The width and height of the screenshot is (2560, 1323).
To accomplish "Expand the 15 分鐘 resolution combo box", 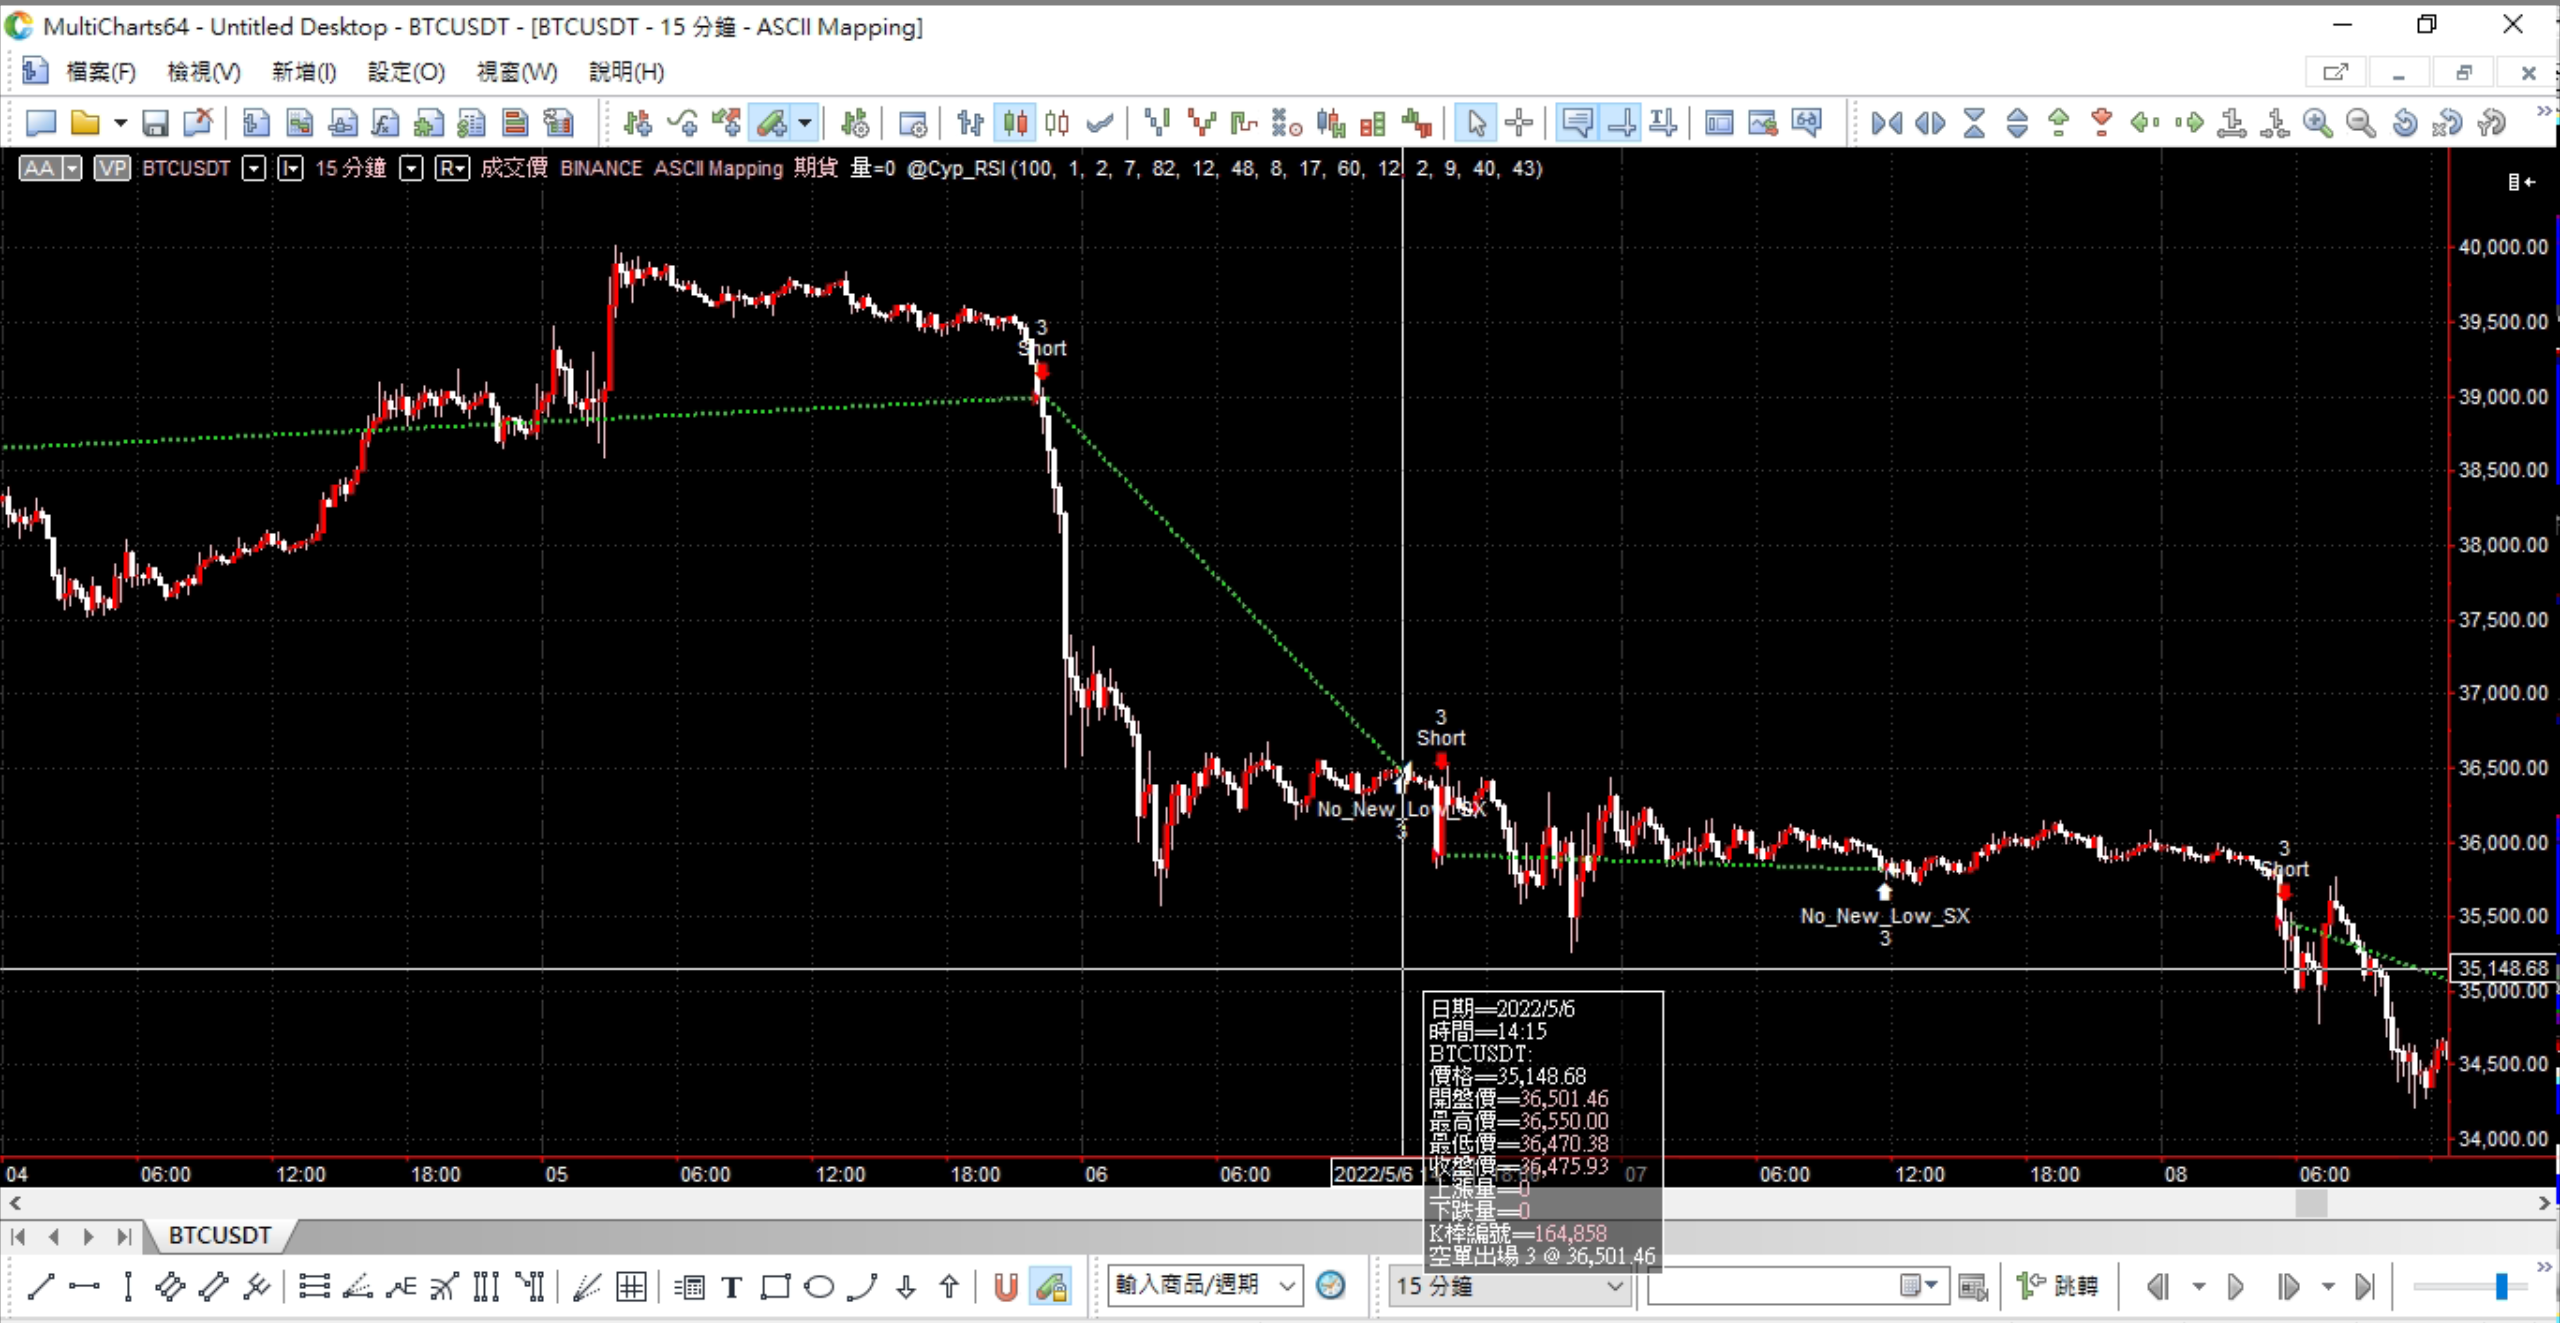I will coord(1614,1287).
